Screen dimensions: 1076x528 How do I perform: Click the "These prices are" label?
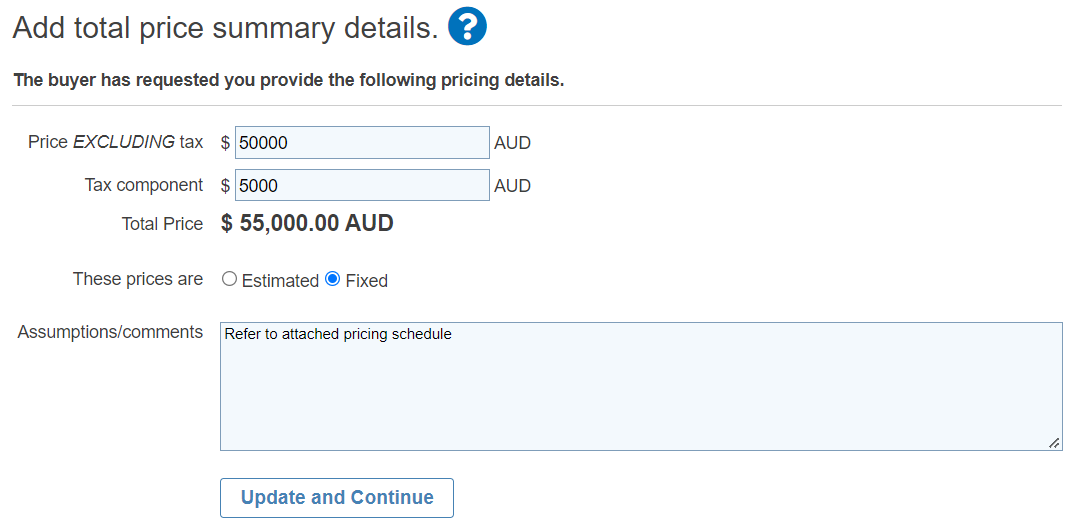[x=138, y=279]
